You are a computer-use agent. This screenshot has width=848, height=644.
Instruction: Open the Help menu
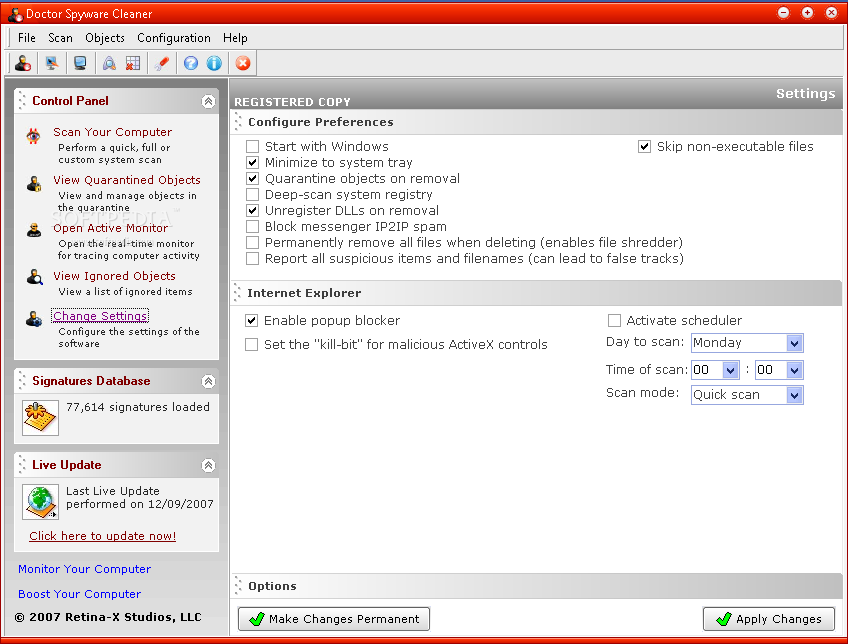(235, 38)
